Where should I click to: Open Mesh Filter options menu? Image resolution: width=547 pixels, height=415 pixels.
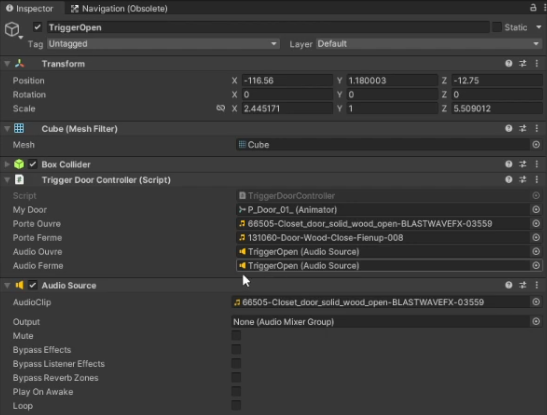537,128
